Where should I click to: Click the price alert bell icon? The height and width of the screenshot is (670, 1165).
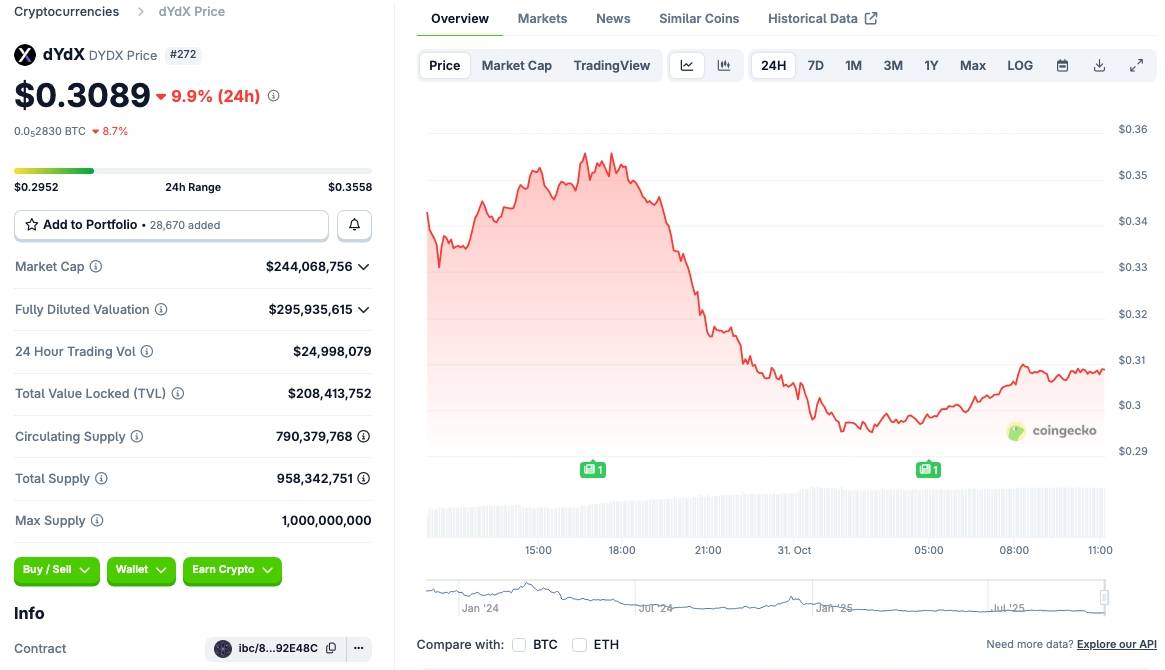[354, 225]
